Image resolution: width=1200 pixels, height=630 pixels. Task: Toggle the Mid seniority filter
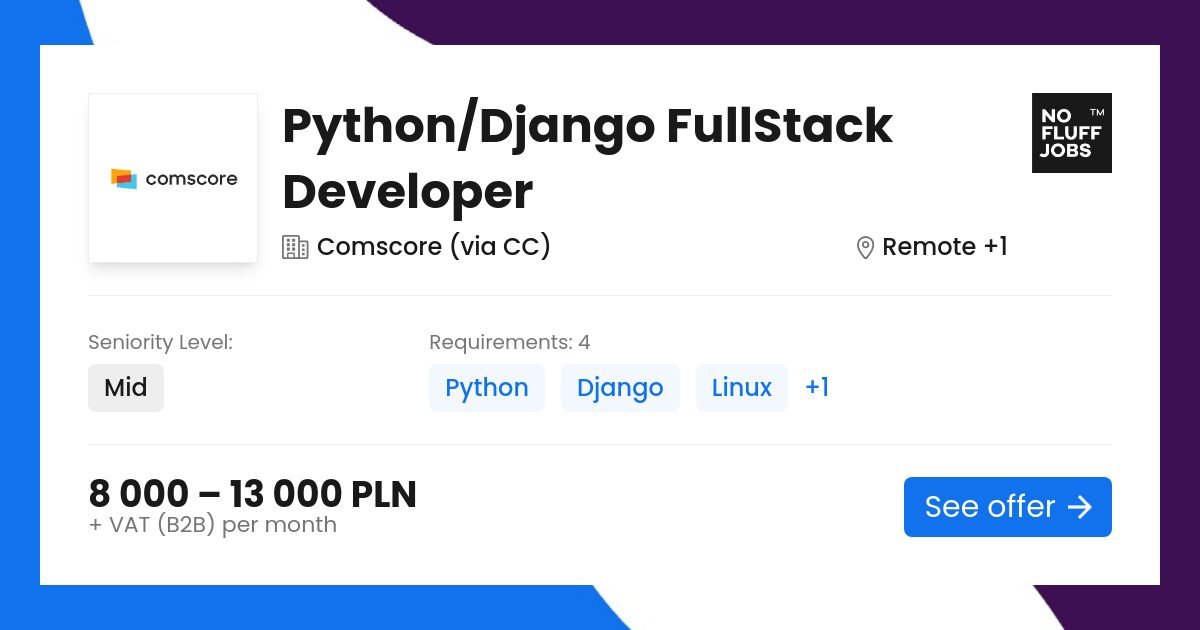click(x=126, y=387)
